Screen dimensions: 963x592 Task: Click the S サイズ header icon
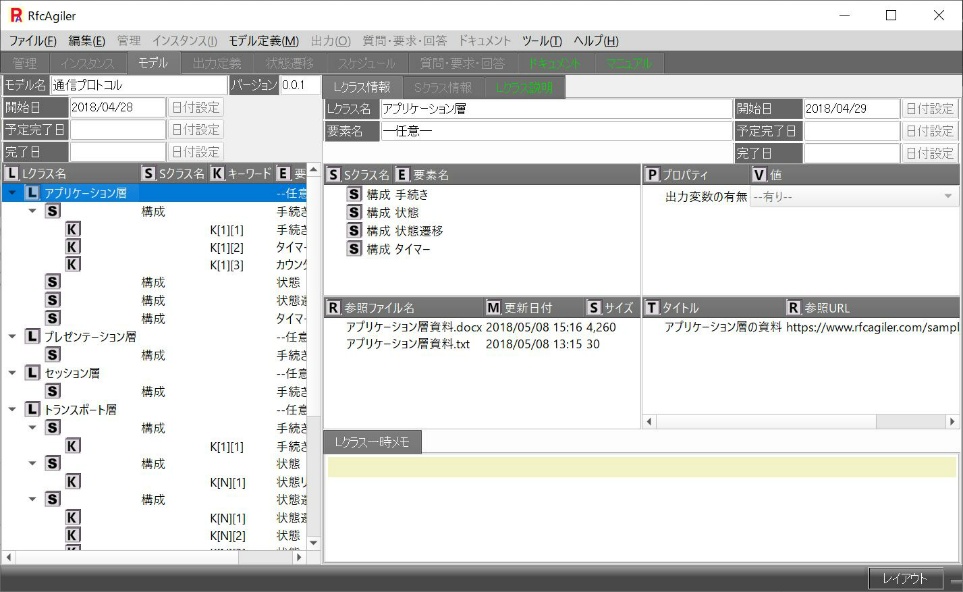594,308
